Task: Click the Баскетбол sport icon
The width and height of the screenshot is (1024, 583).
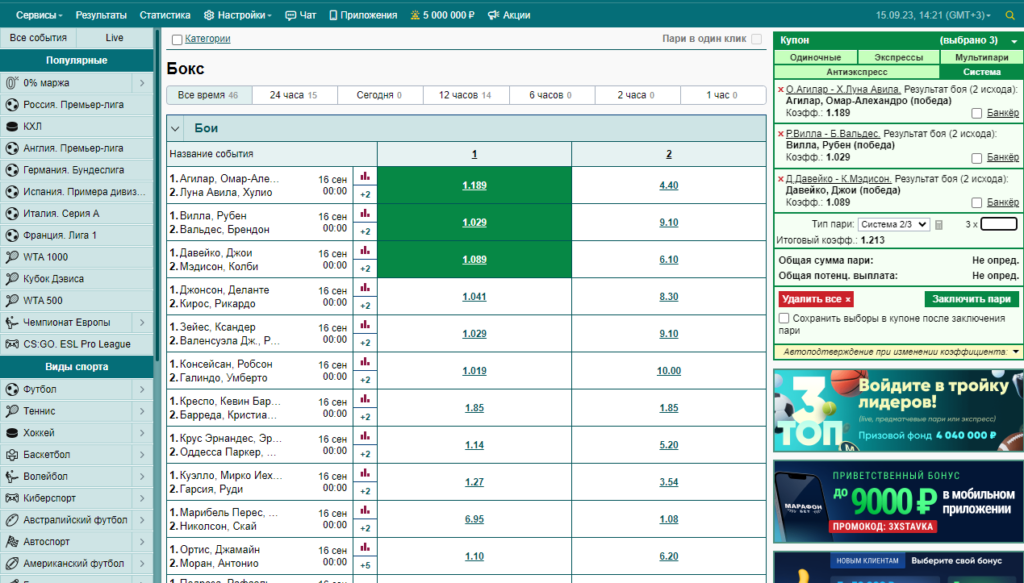Action: pyautogui.click(x=12, y=454)
